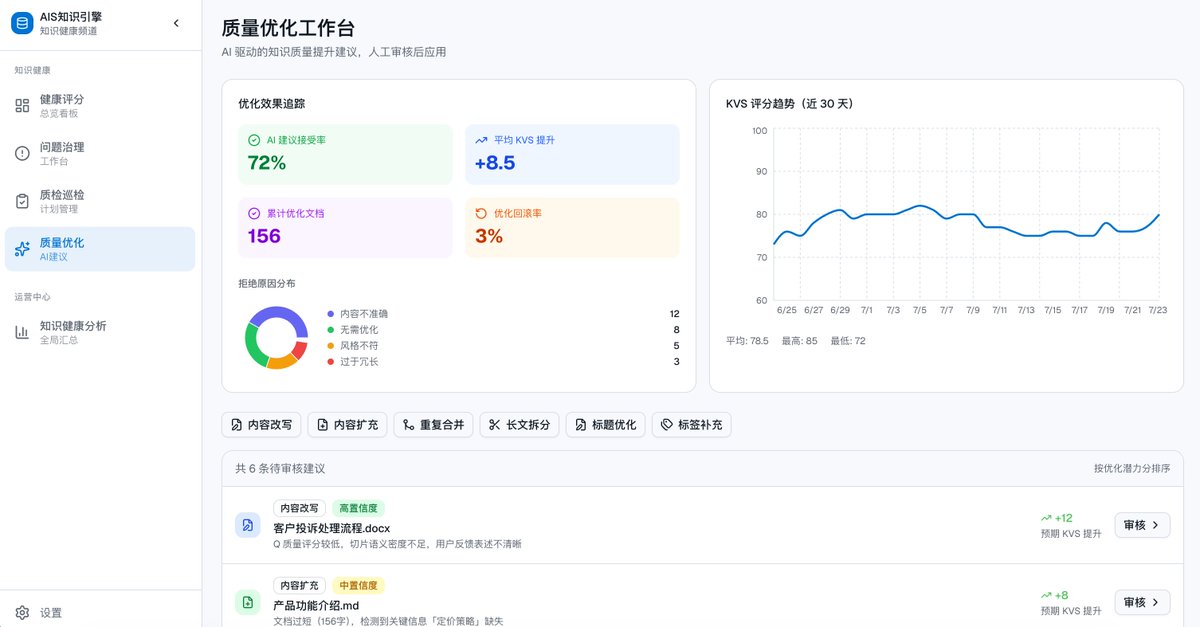Click the 问题治理 alert circle icon
The width and height of the screenshot is (1200, 627).
tap(22, 153)
